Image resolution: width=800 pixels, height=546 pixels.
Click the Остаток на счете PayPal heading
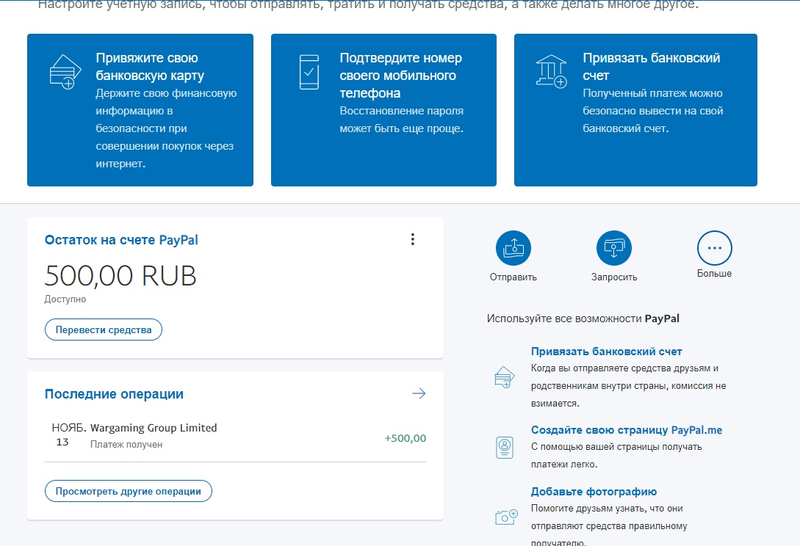tap(121, 240)
